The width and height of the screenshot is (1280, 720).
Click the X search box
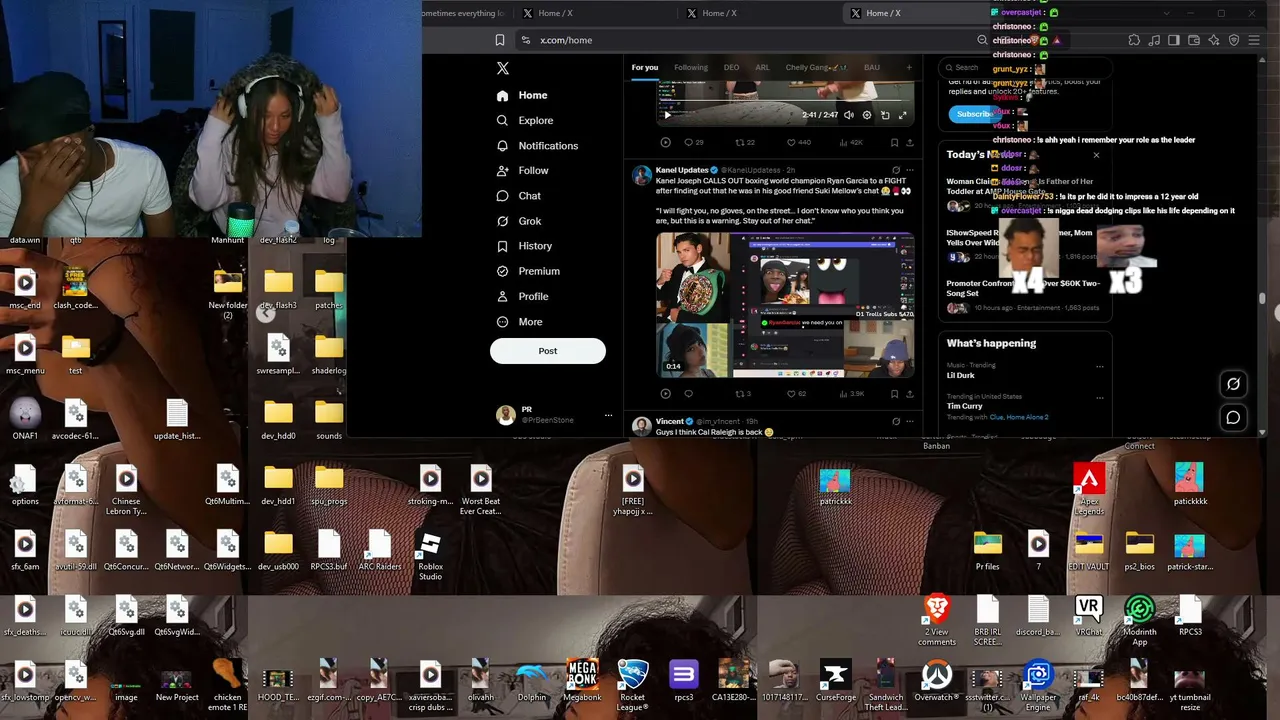pyautogui.click(x=1025, y=68)
